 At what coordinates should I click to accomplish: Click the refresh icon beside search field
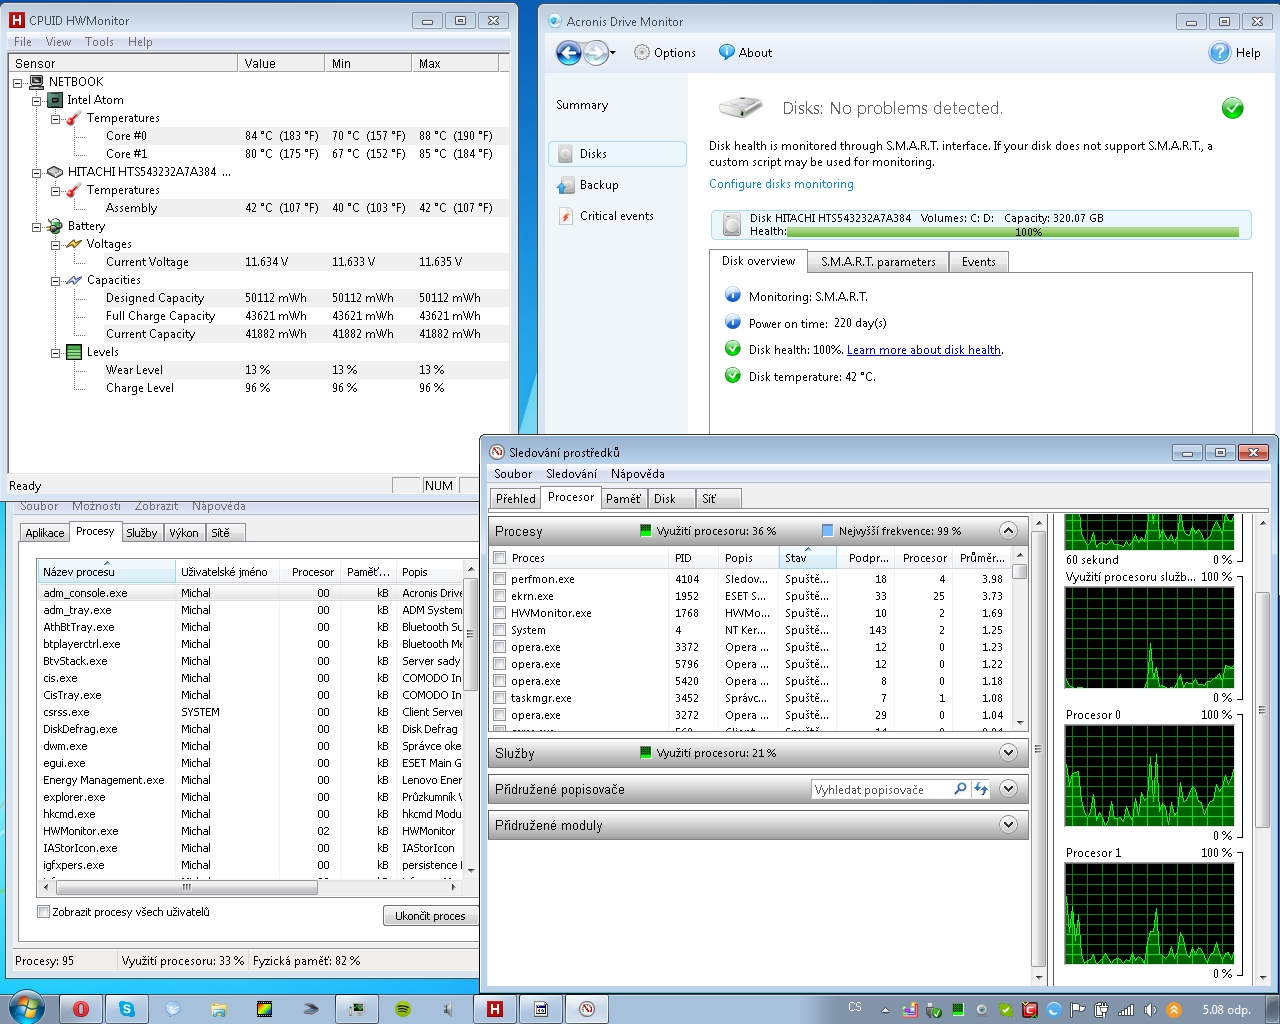pos(981,789)
